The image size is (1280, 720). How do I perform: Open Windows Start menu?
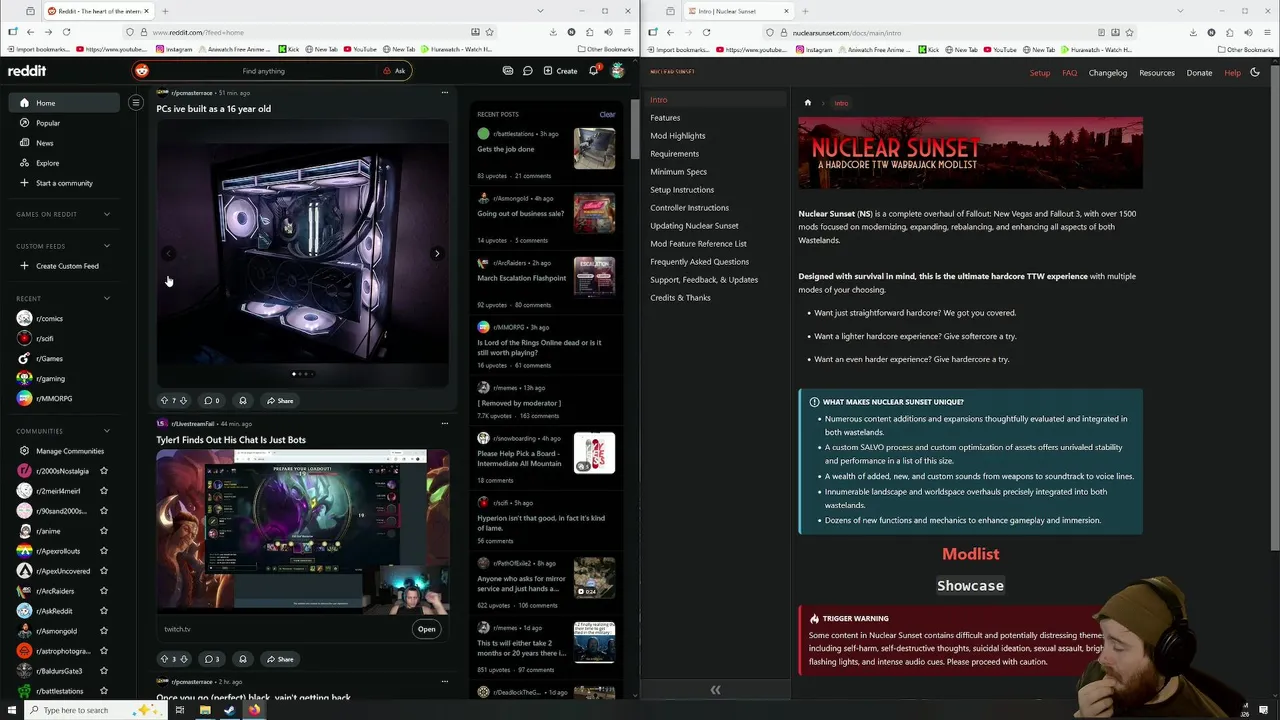pyautogui.click(x=12, y=710)
